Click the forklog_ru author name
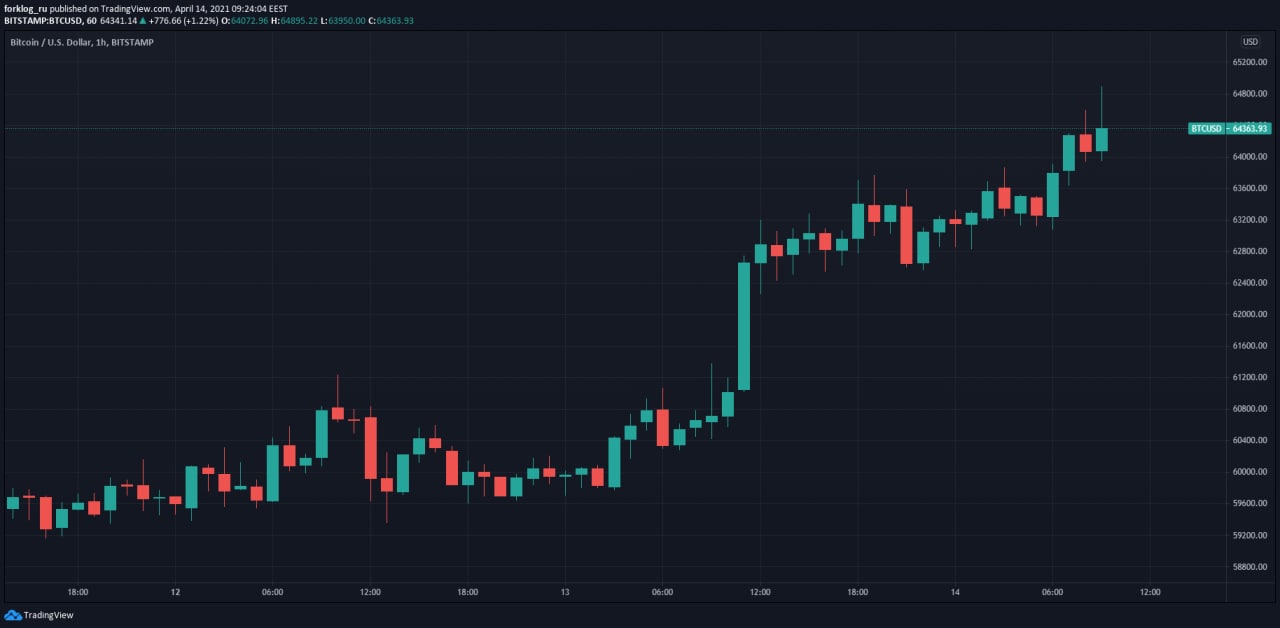The width and height of the screenshot is (1280, 628). (x=25, y=8)
